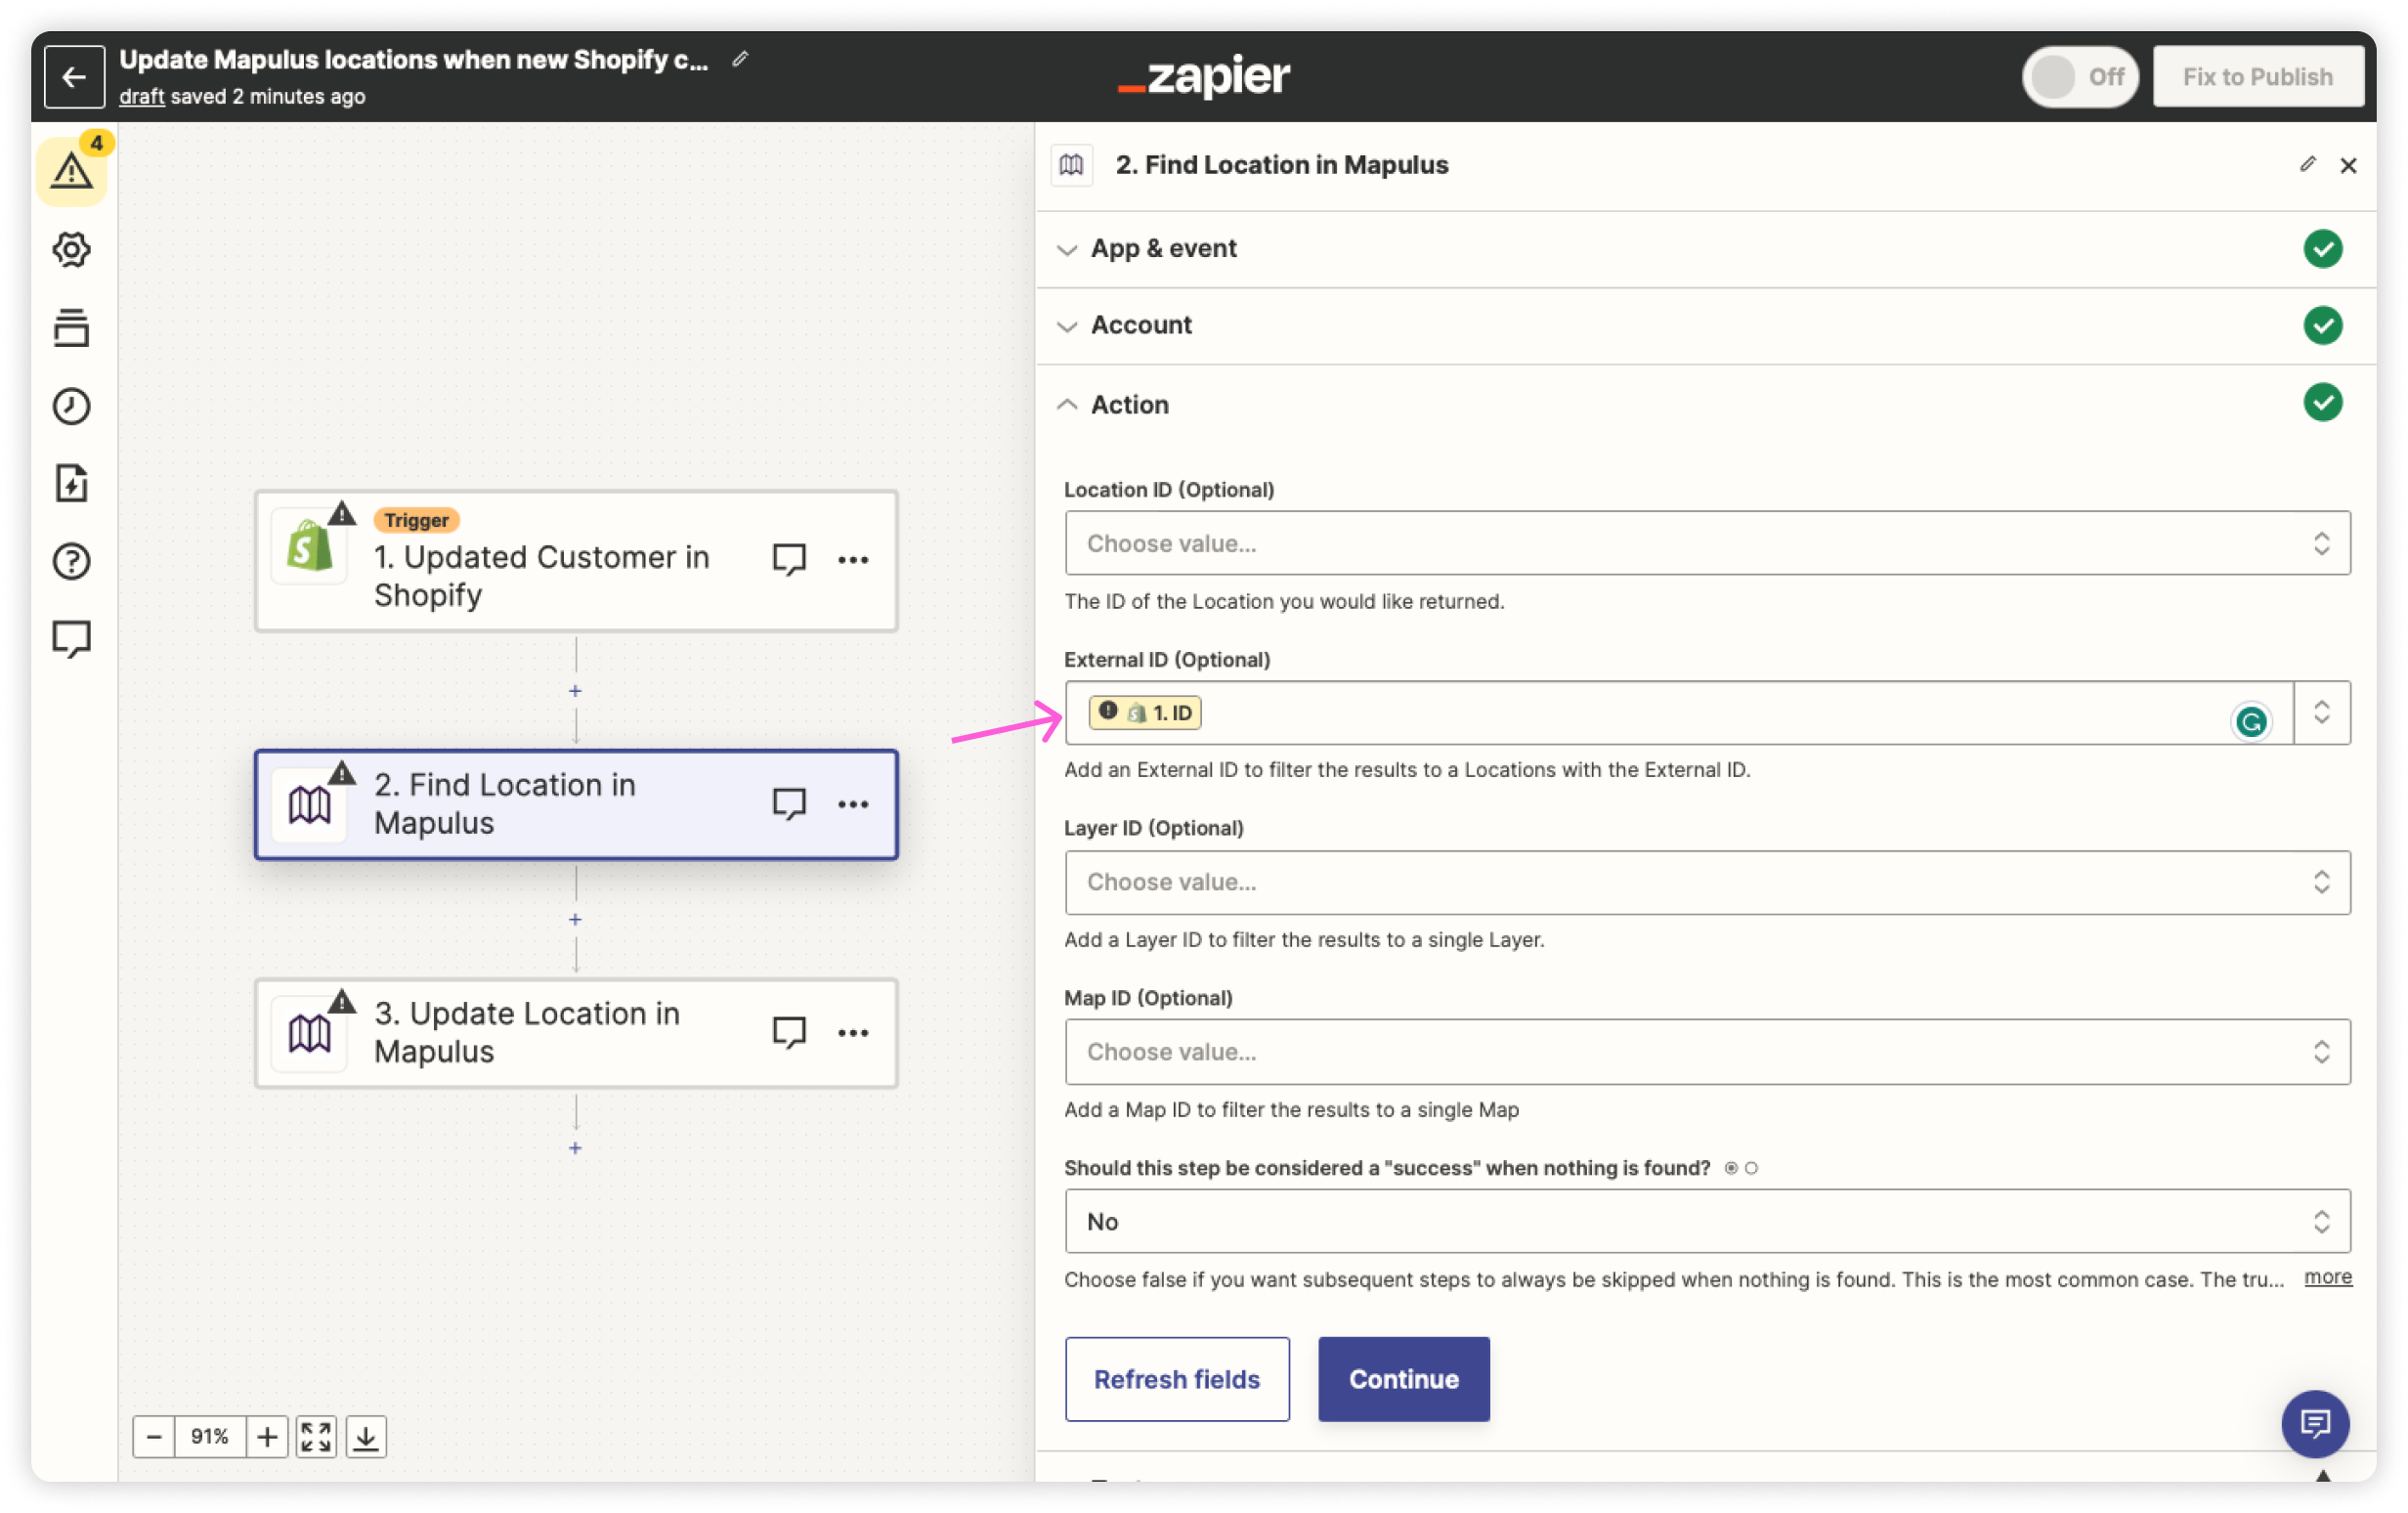This screenshot has height=1513, width=2408.
Task: Collapse the Action section
Action: pos(1707,404)
